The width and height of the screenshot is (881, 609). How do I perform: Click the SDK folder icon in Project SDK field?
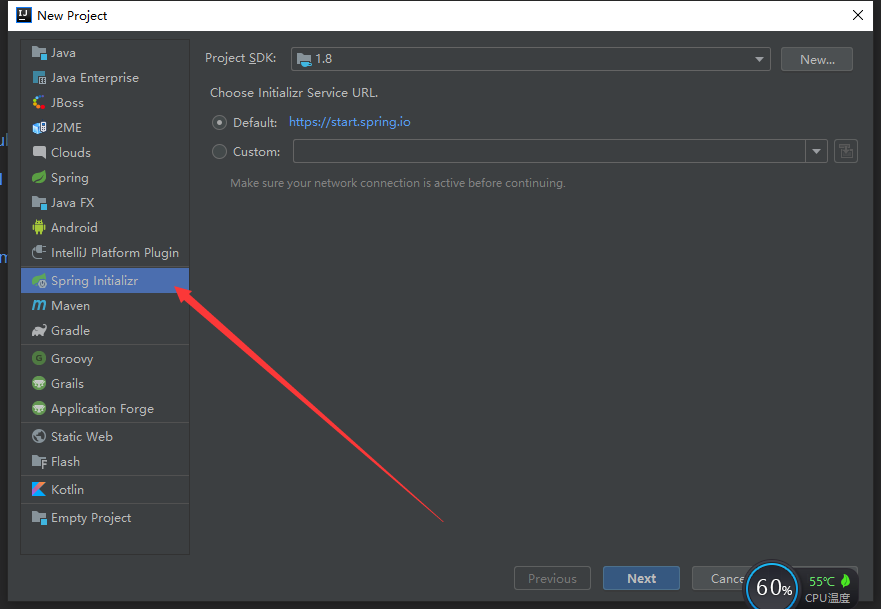pyautogui.click(x=304, y=59)
